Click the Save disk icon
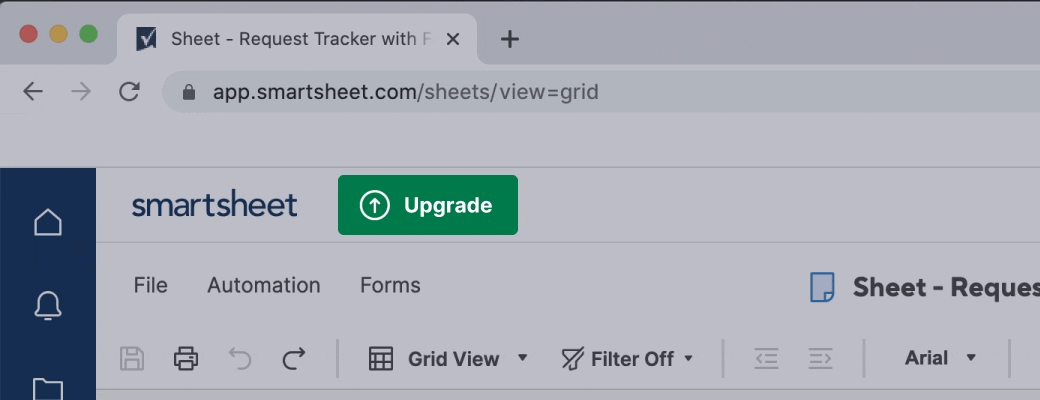The image size is (1040, 400). pos(132,358)
